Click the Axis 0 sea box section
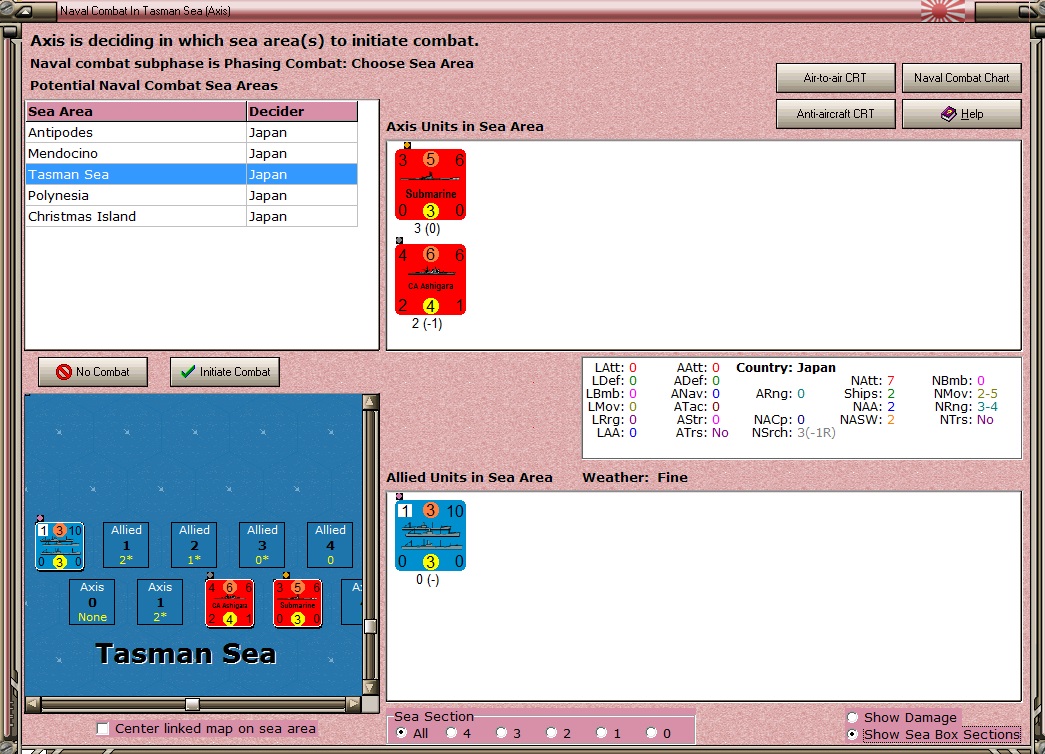Viewport: 1045px width, 754px height. tap(92, 602)
